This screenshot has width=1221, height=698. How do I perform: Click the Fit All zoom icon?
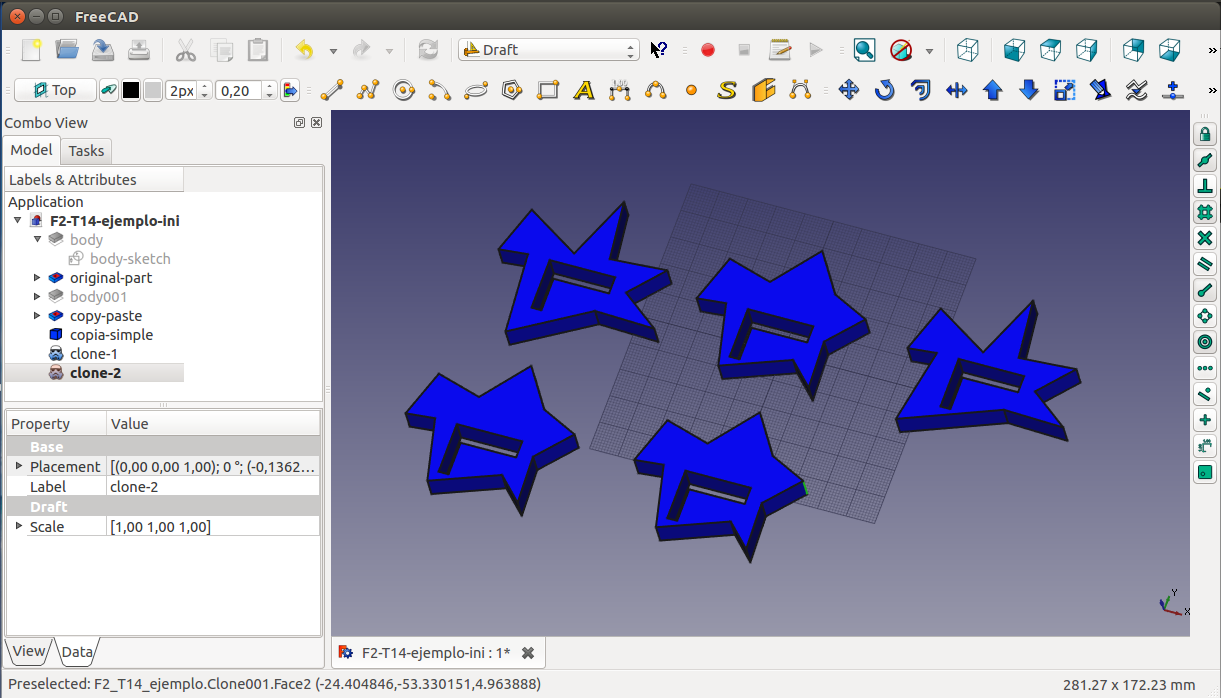pyautogui.click(x=864, y=50)
